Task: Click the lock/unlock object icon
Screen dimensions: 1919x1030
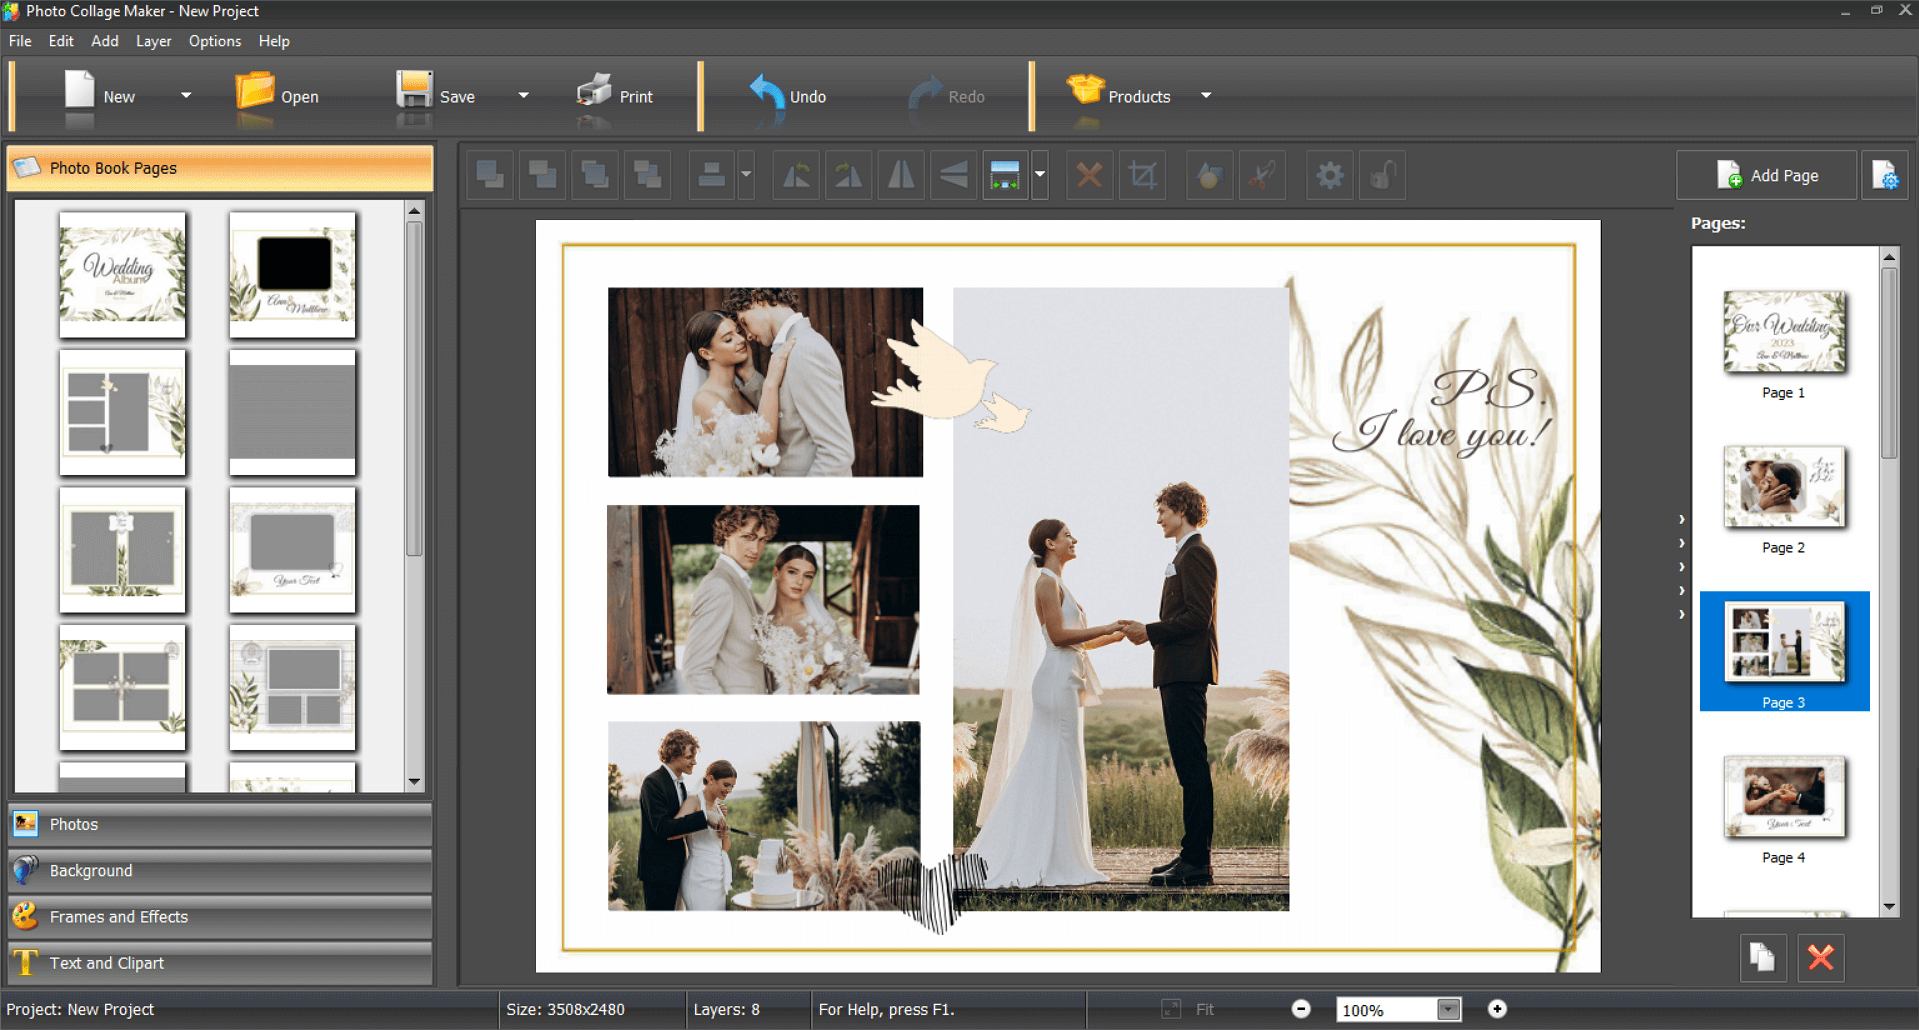Action: pyautogui.click(x=1382, y=175)
